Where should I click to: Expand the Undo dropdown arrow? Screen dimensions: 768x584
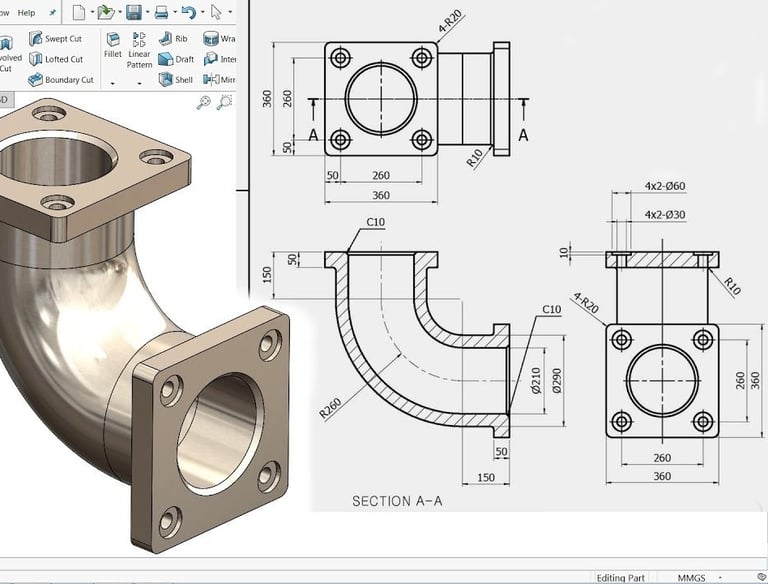tap(202, 12)
